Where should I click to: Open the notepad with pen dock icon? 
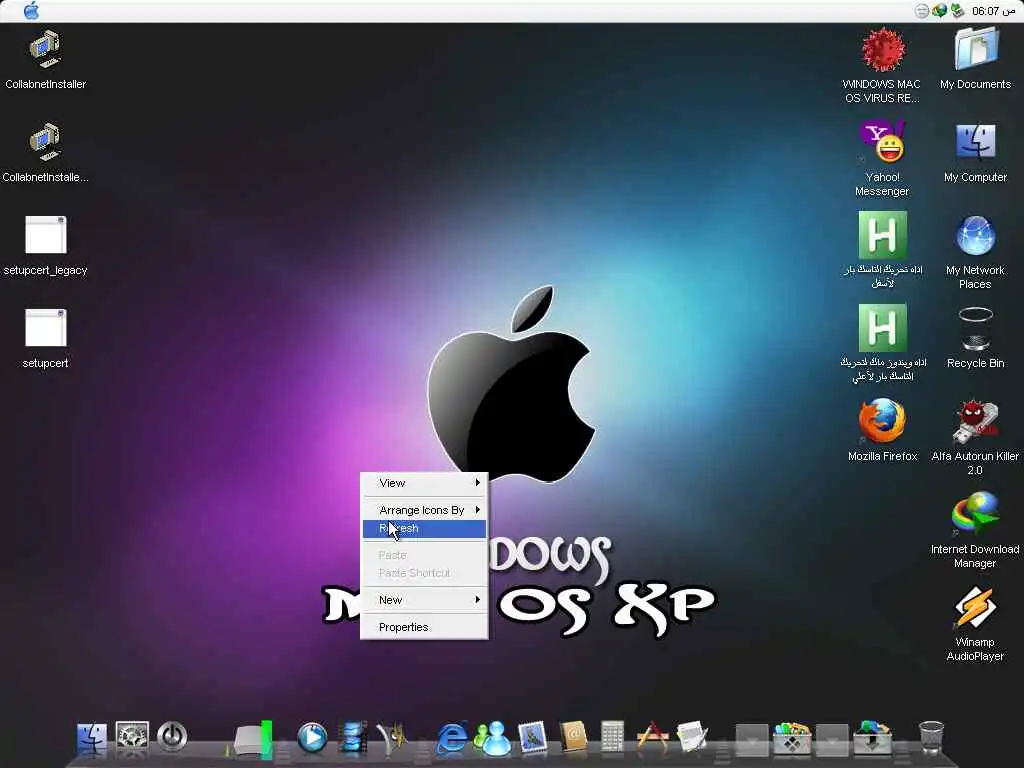(x=692, y=737)
